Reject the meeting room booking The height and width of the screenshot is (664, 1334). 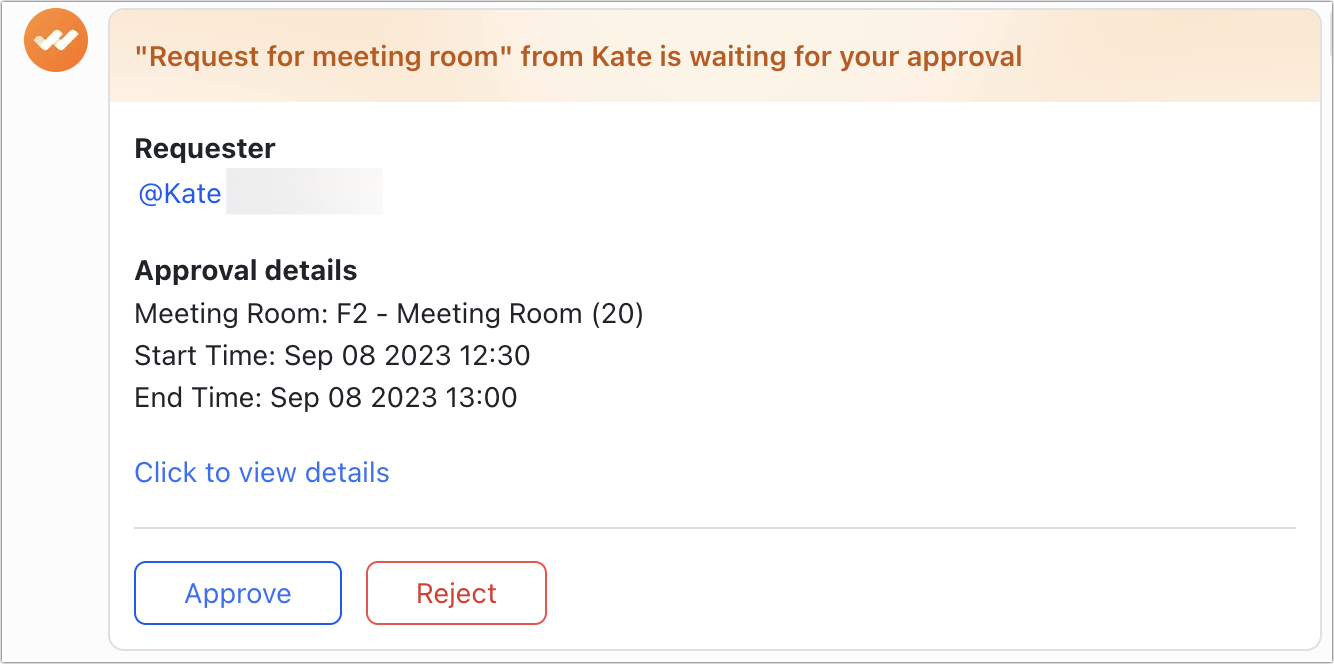[x=456, y=592]
